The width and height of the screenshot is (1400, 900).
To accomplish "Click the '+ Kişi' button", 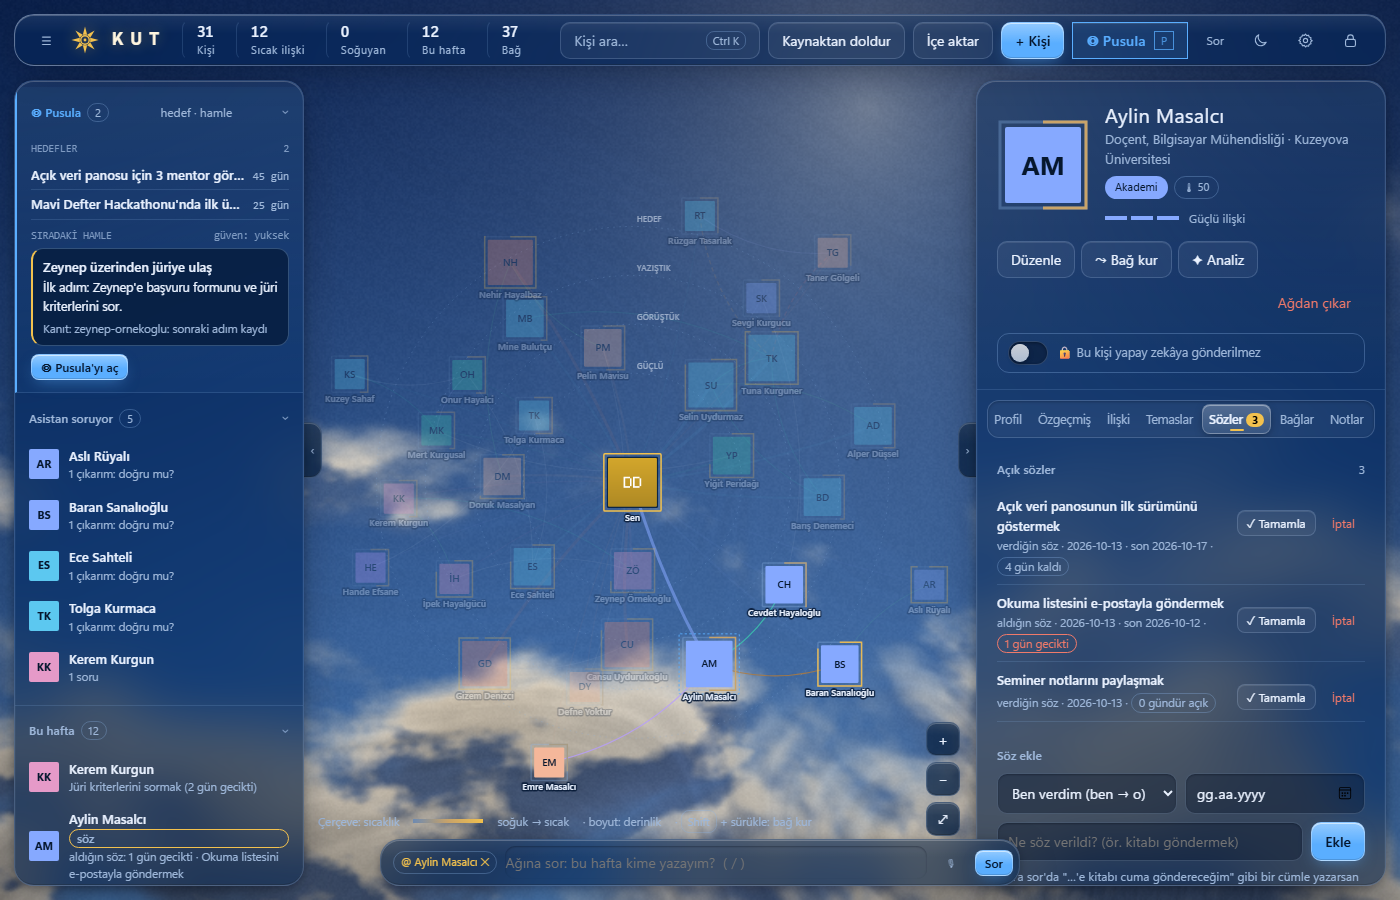I will [x=1033, y=41].
